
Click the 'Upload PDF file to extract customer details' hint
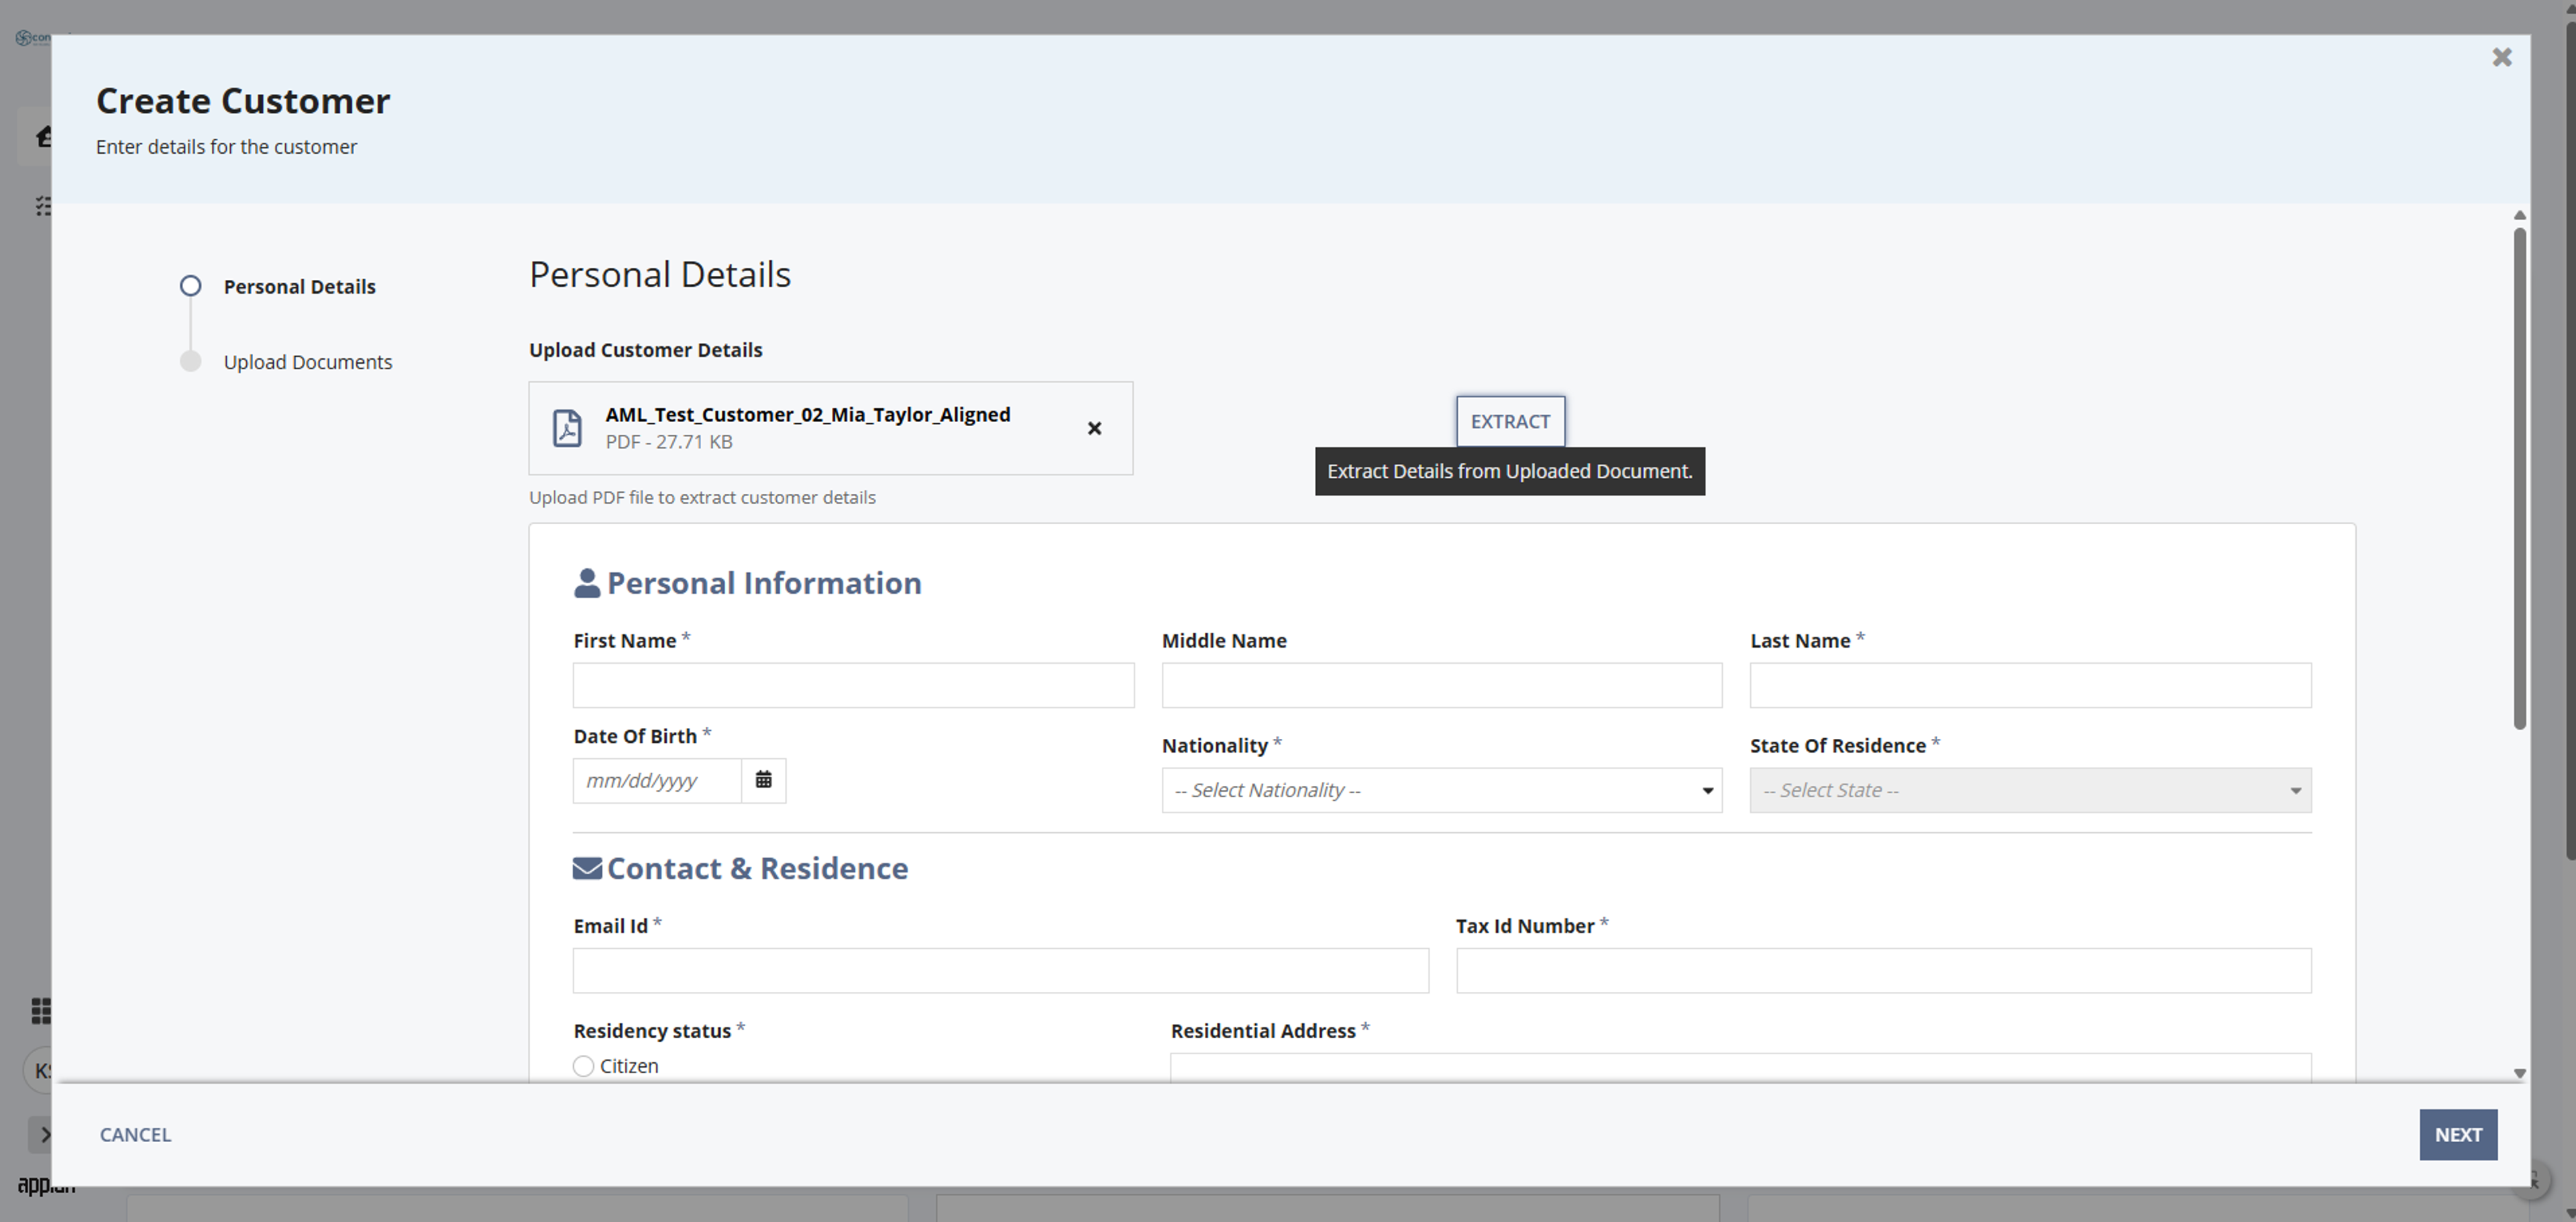[x=702, y=498]
